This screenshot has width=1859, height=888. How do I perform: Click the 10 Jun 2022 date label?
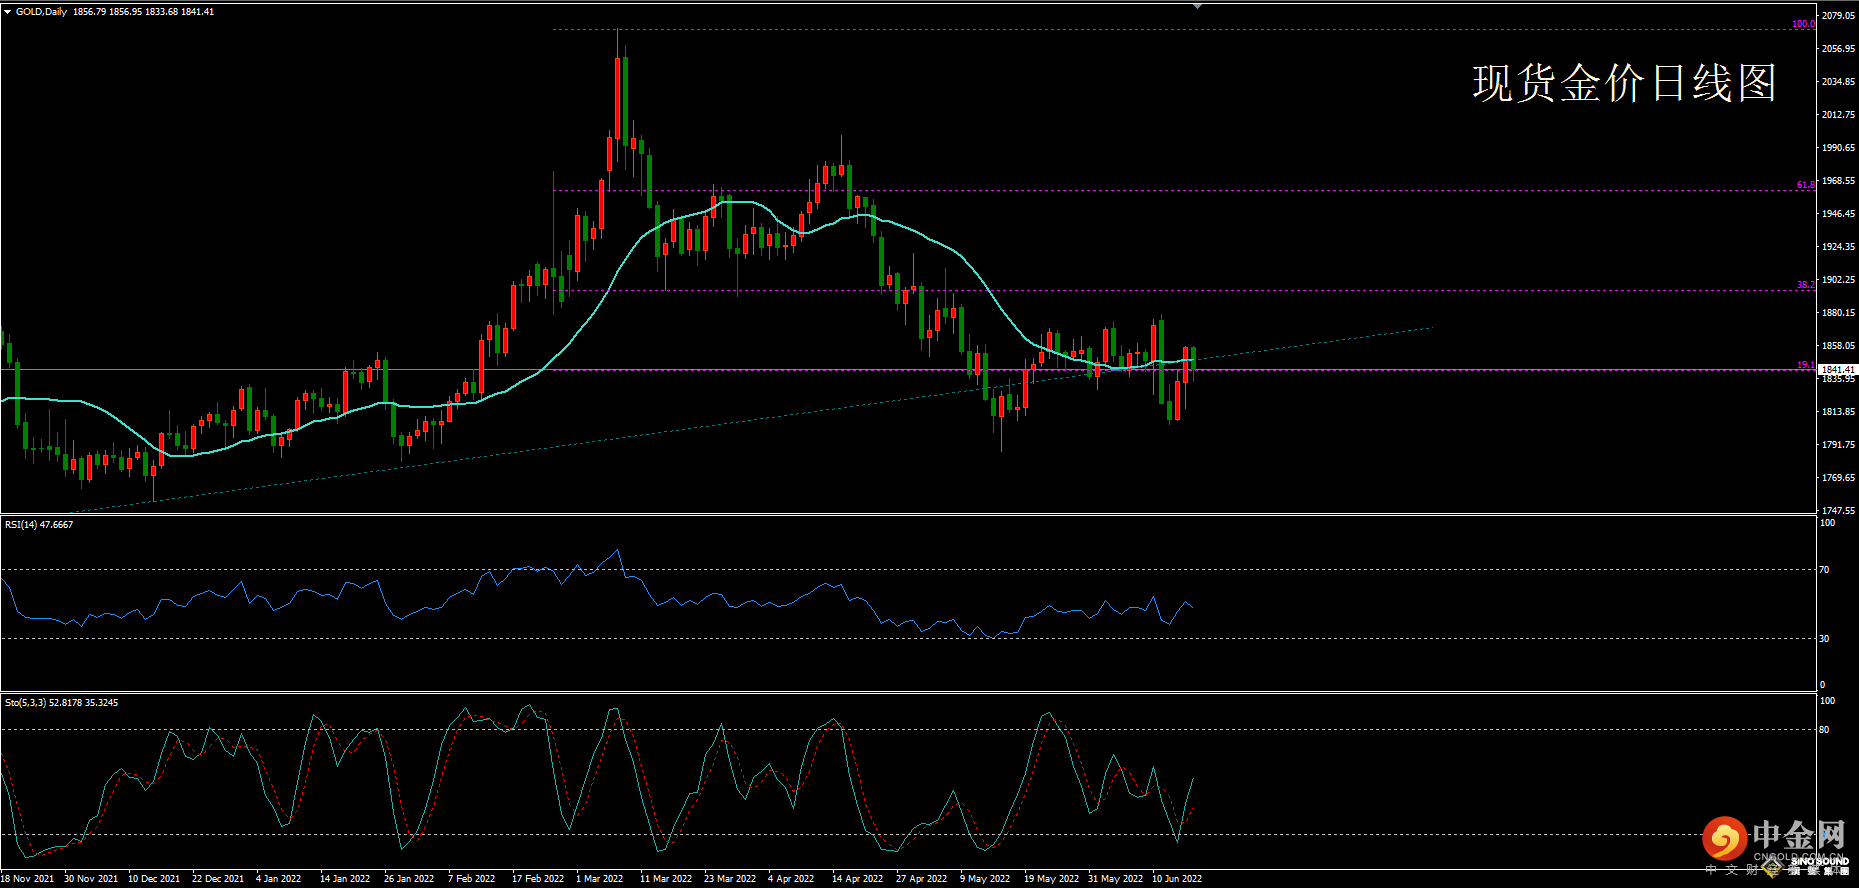pyautogui.click(x=1176, y=879)
